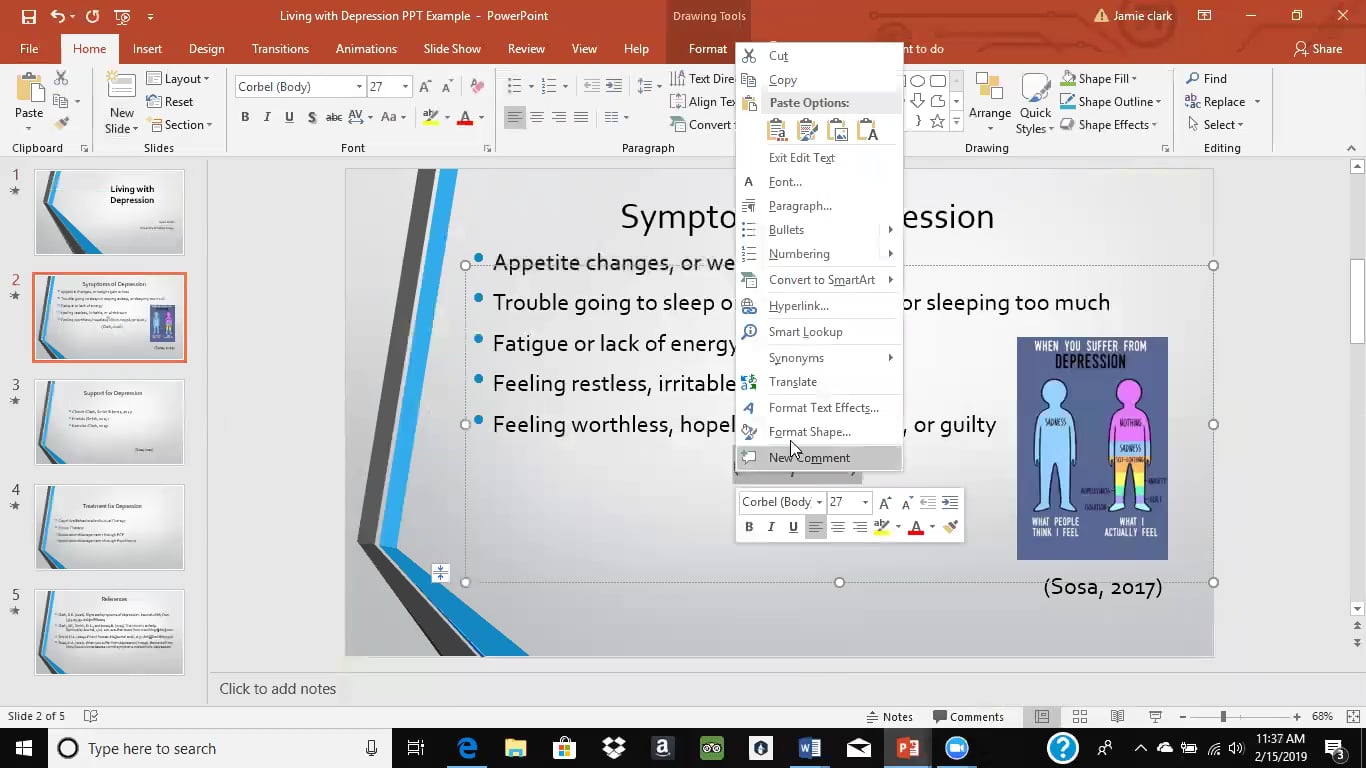This screenshot has height=768, width=1366.
Task: Click format painter in mini toolbar
Action: [x=950, y=527]
